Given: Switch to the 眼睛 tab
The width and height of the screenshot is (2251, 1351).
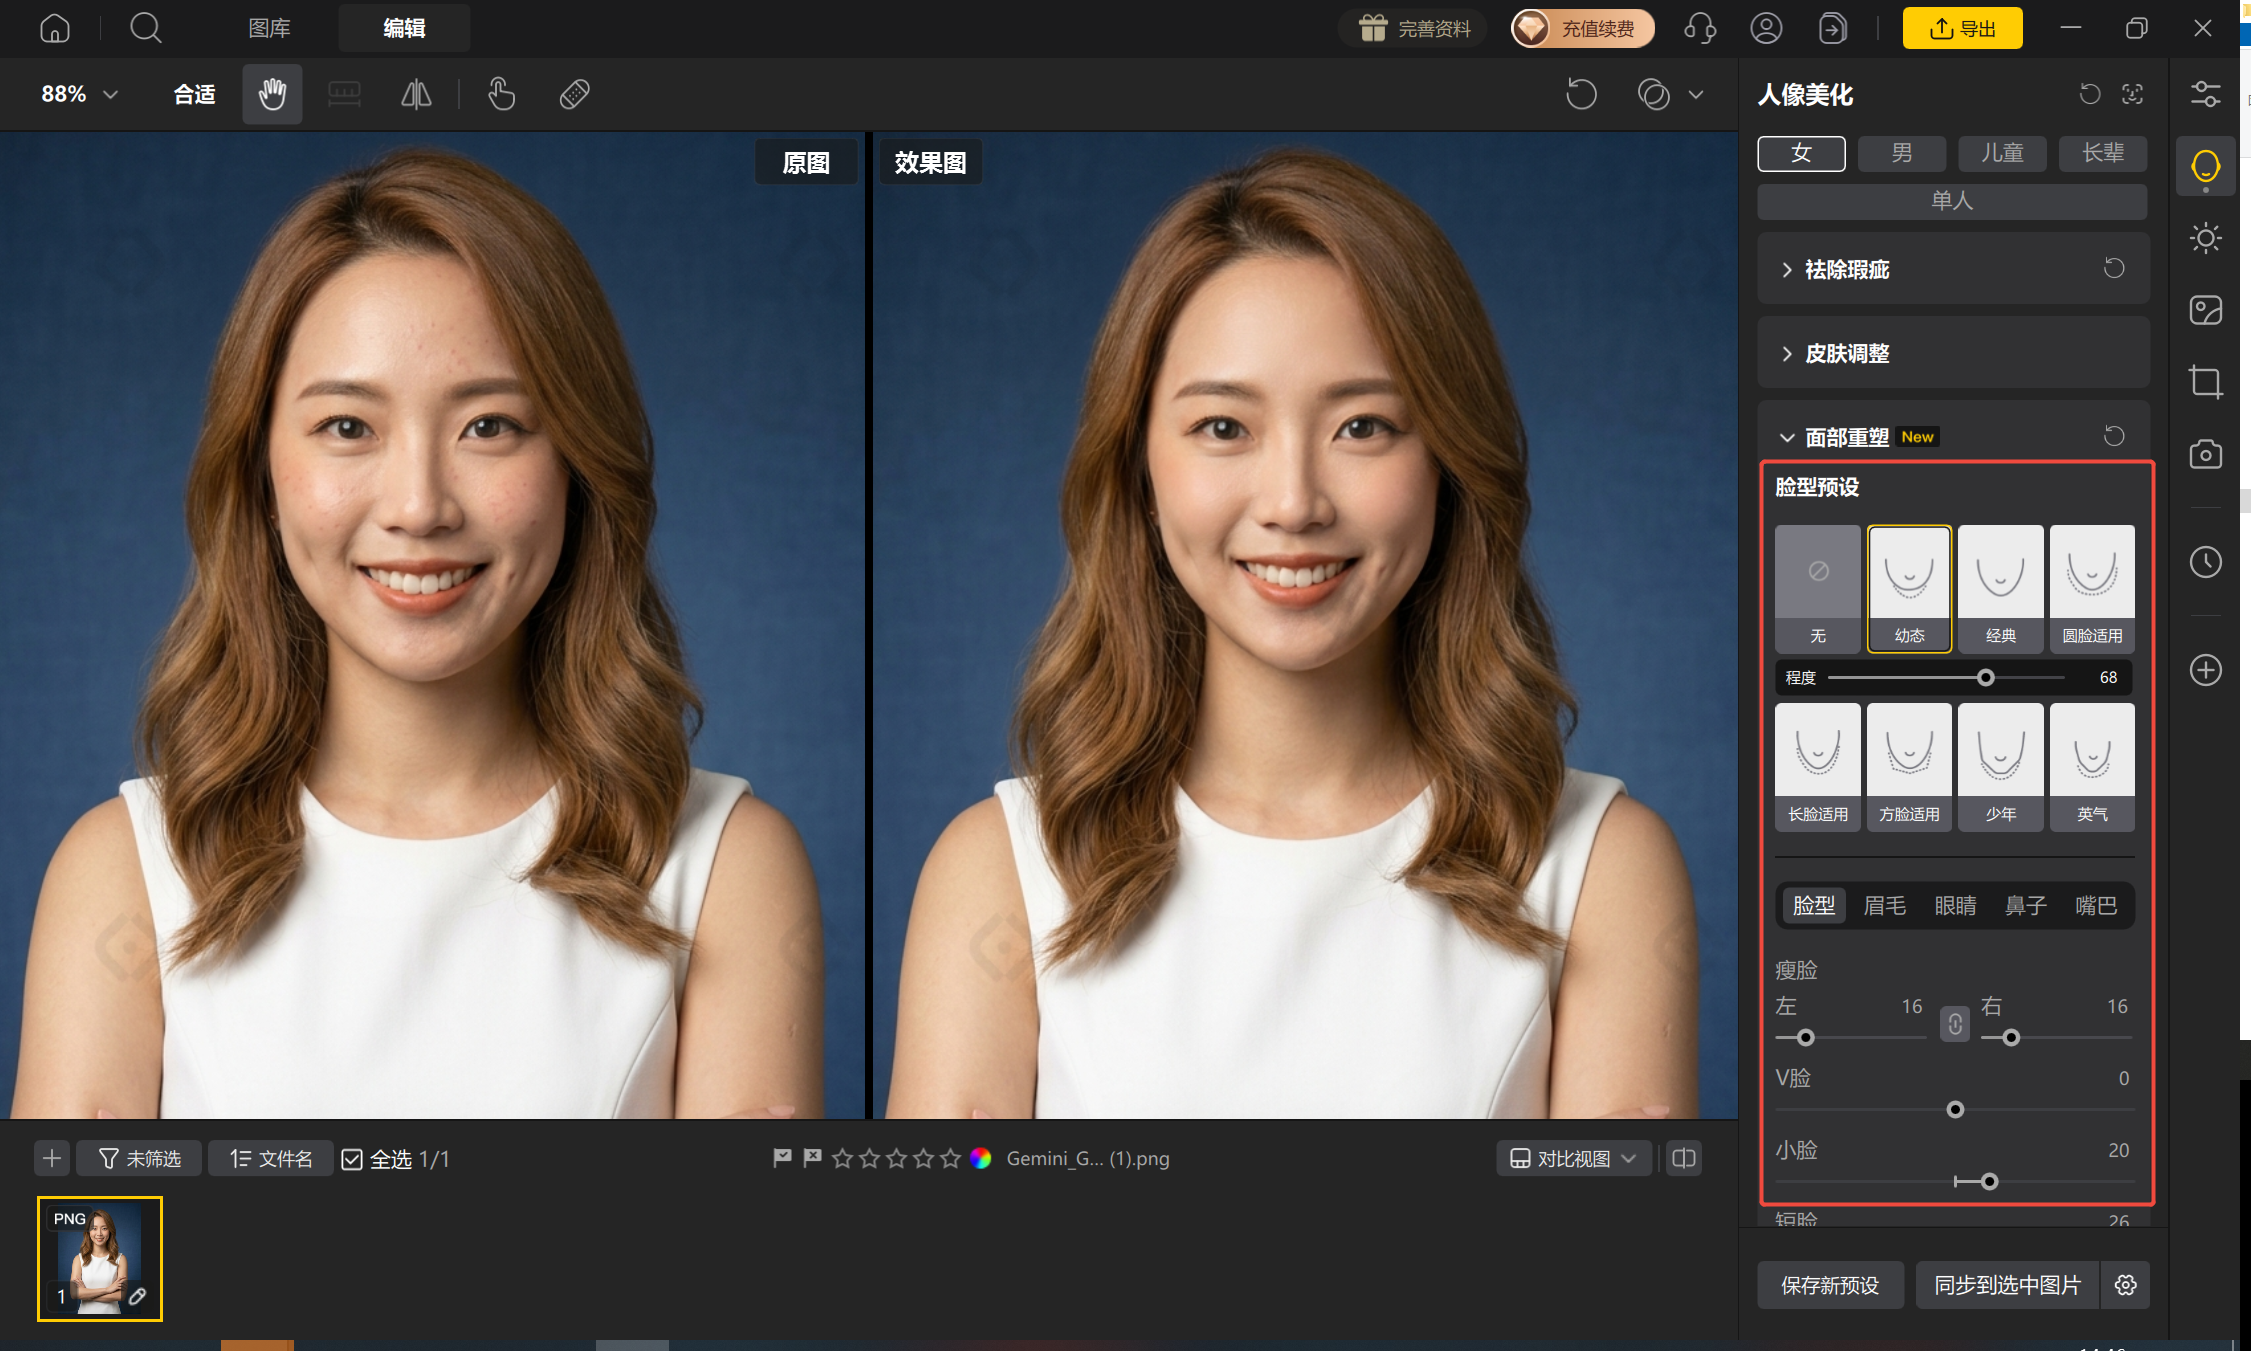Looking at the screenshot, I should coord(1955,906).
